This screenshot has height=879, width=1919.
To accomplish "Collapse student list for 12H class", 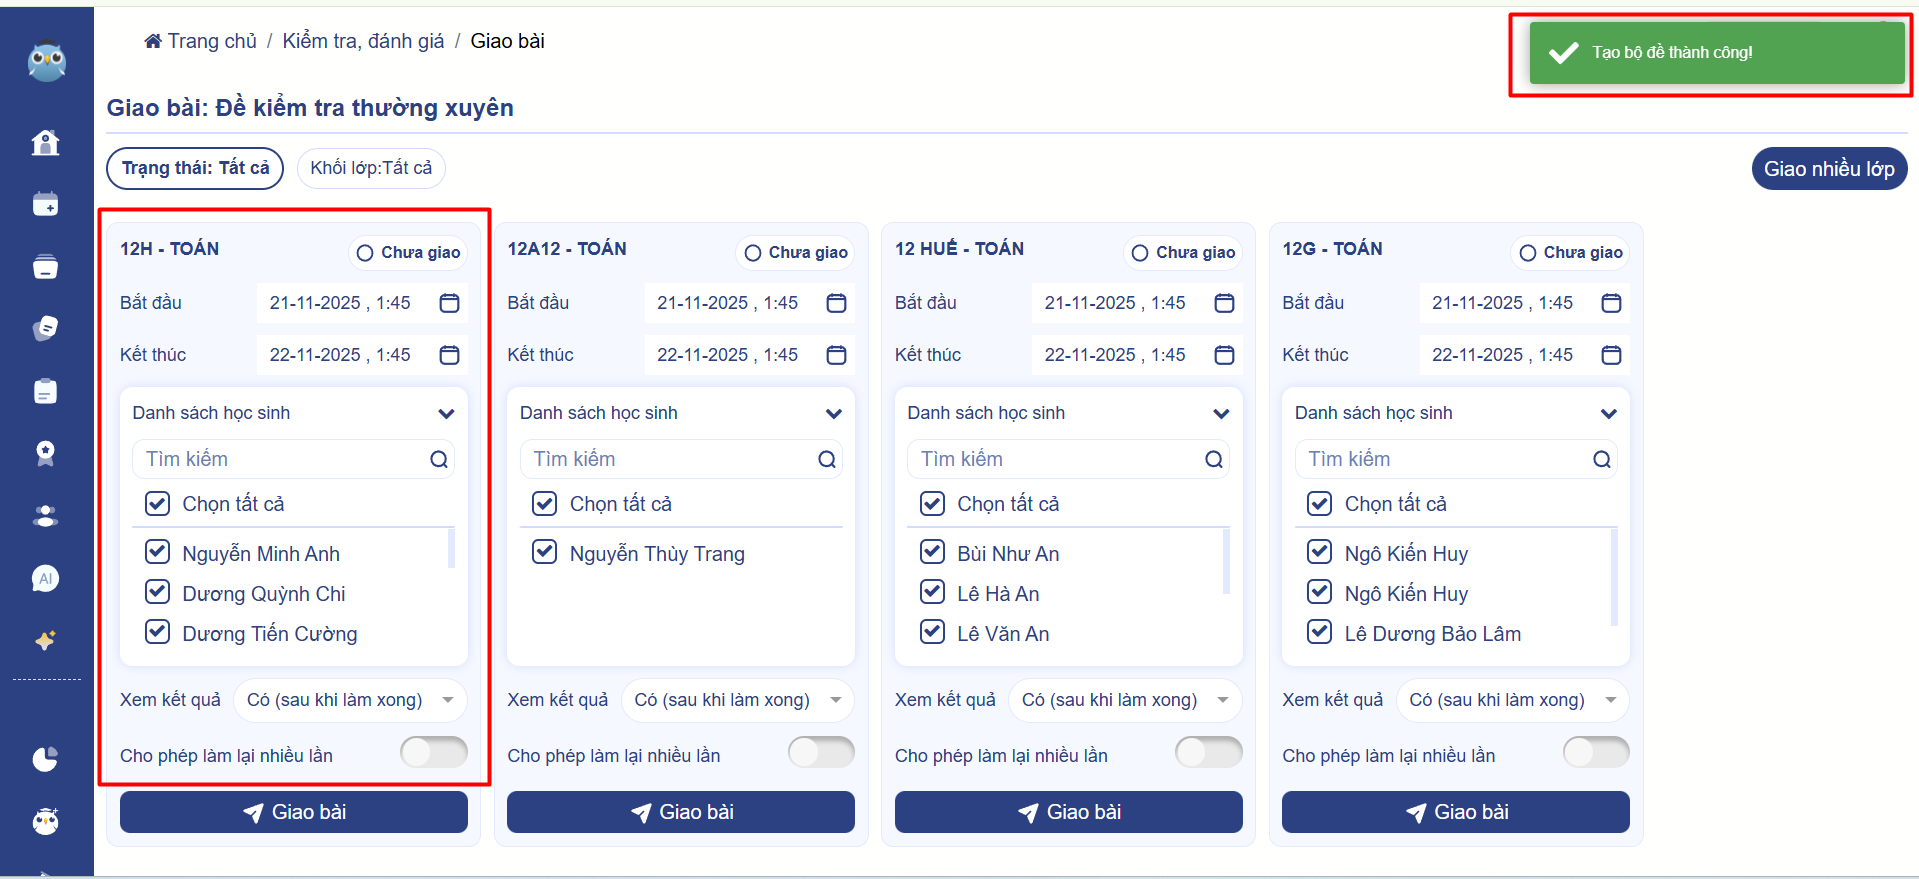I will pos(446,413).
